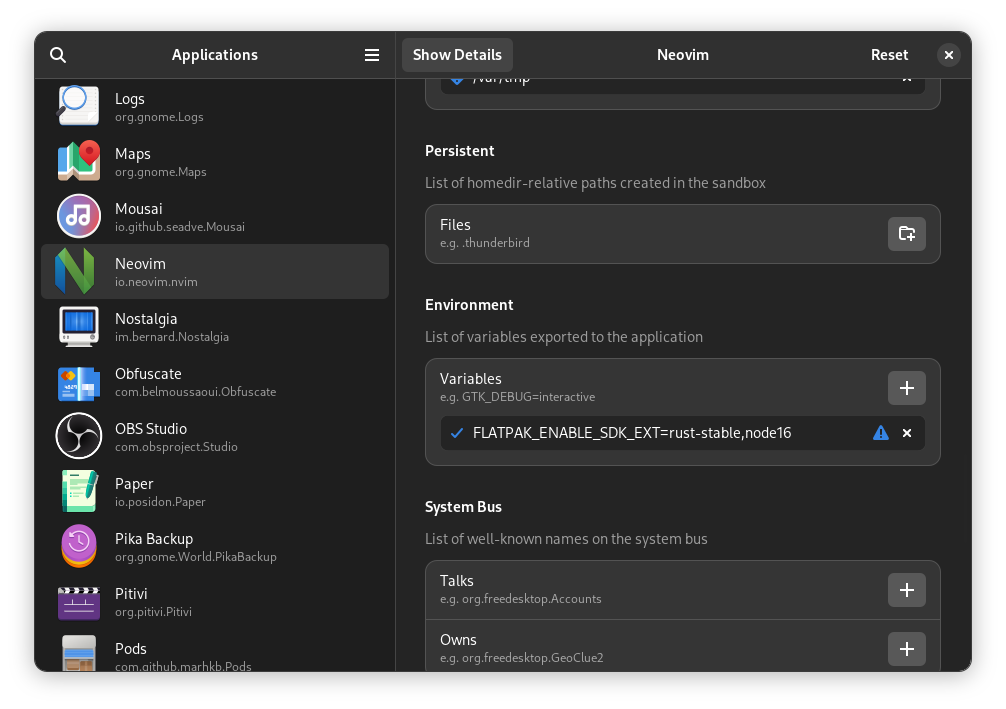Select the Mousai application icon
The width and height of the screenshot is (1006, 709).
tap(78, 216)
